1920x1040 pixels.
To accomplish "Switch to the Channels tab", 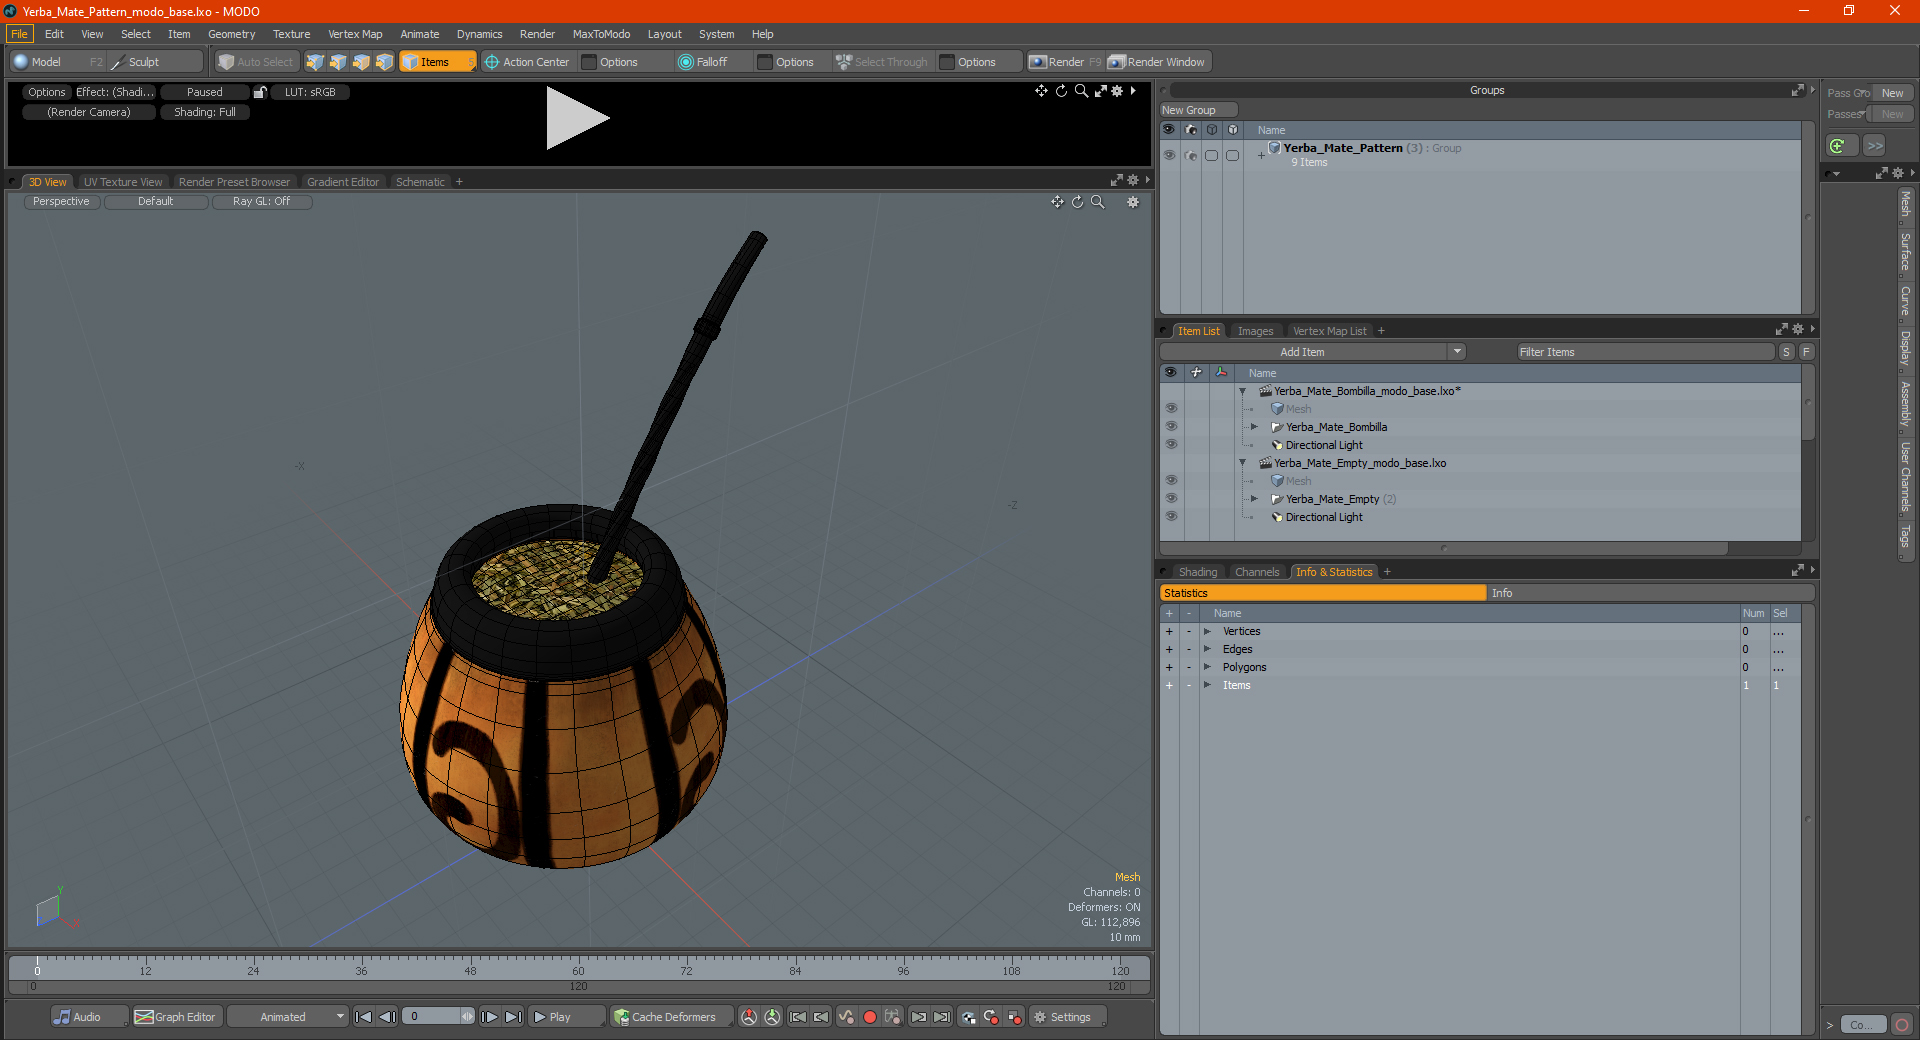I will pos(1257,572).
